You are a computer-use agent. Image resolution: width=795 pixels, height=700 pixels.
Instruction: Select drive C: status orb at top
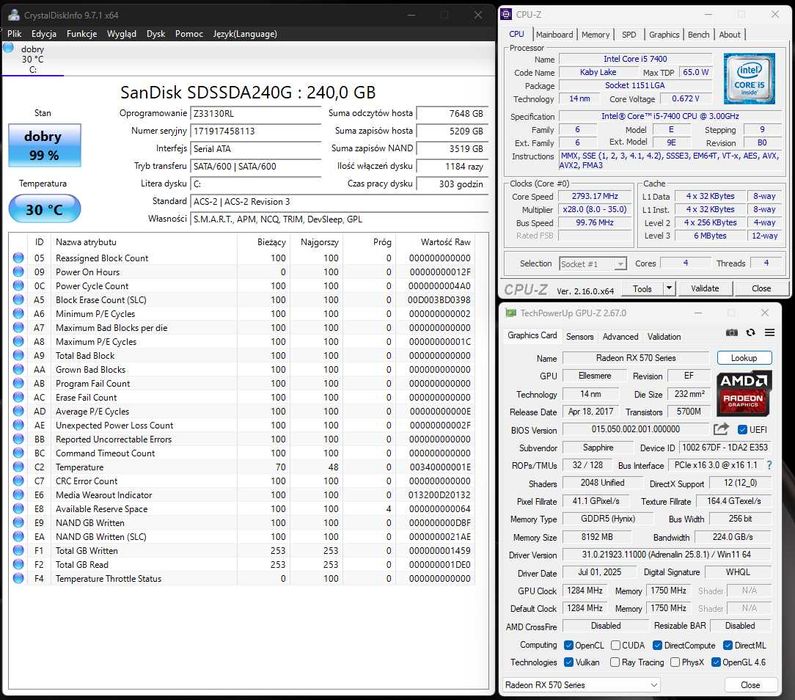coord(9,48)
